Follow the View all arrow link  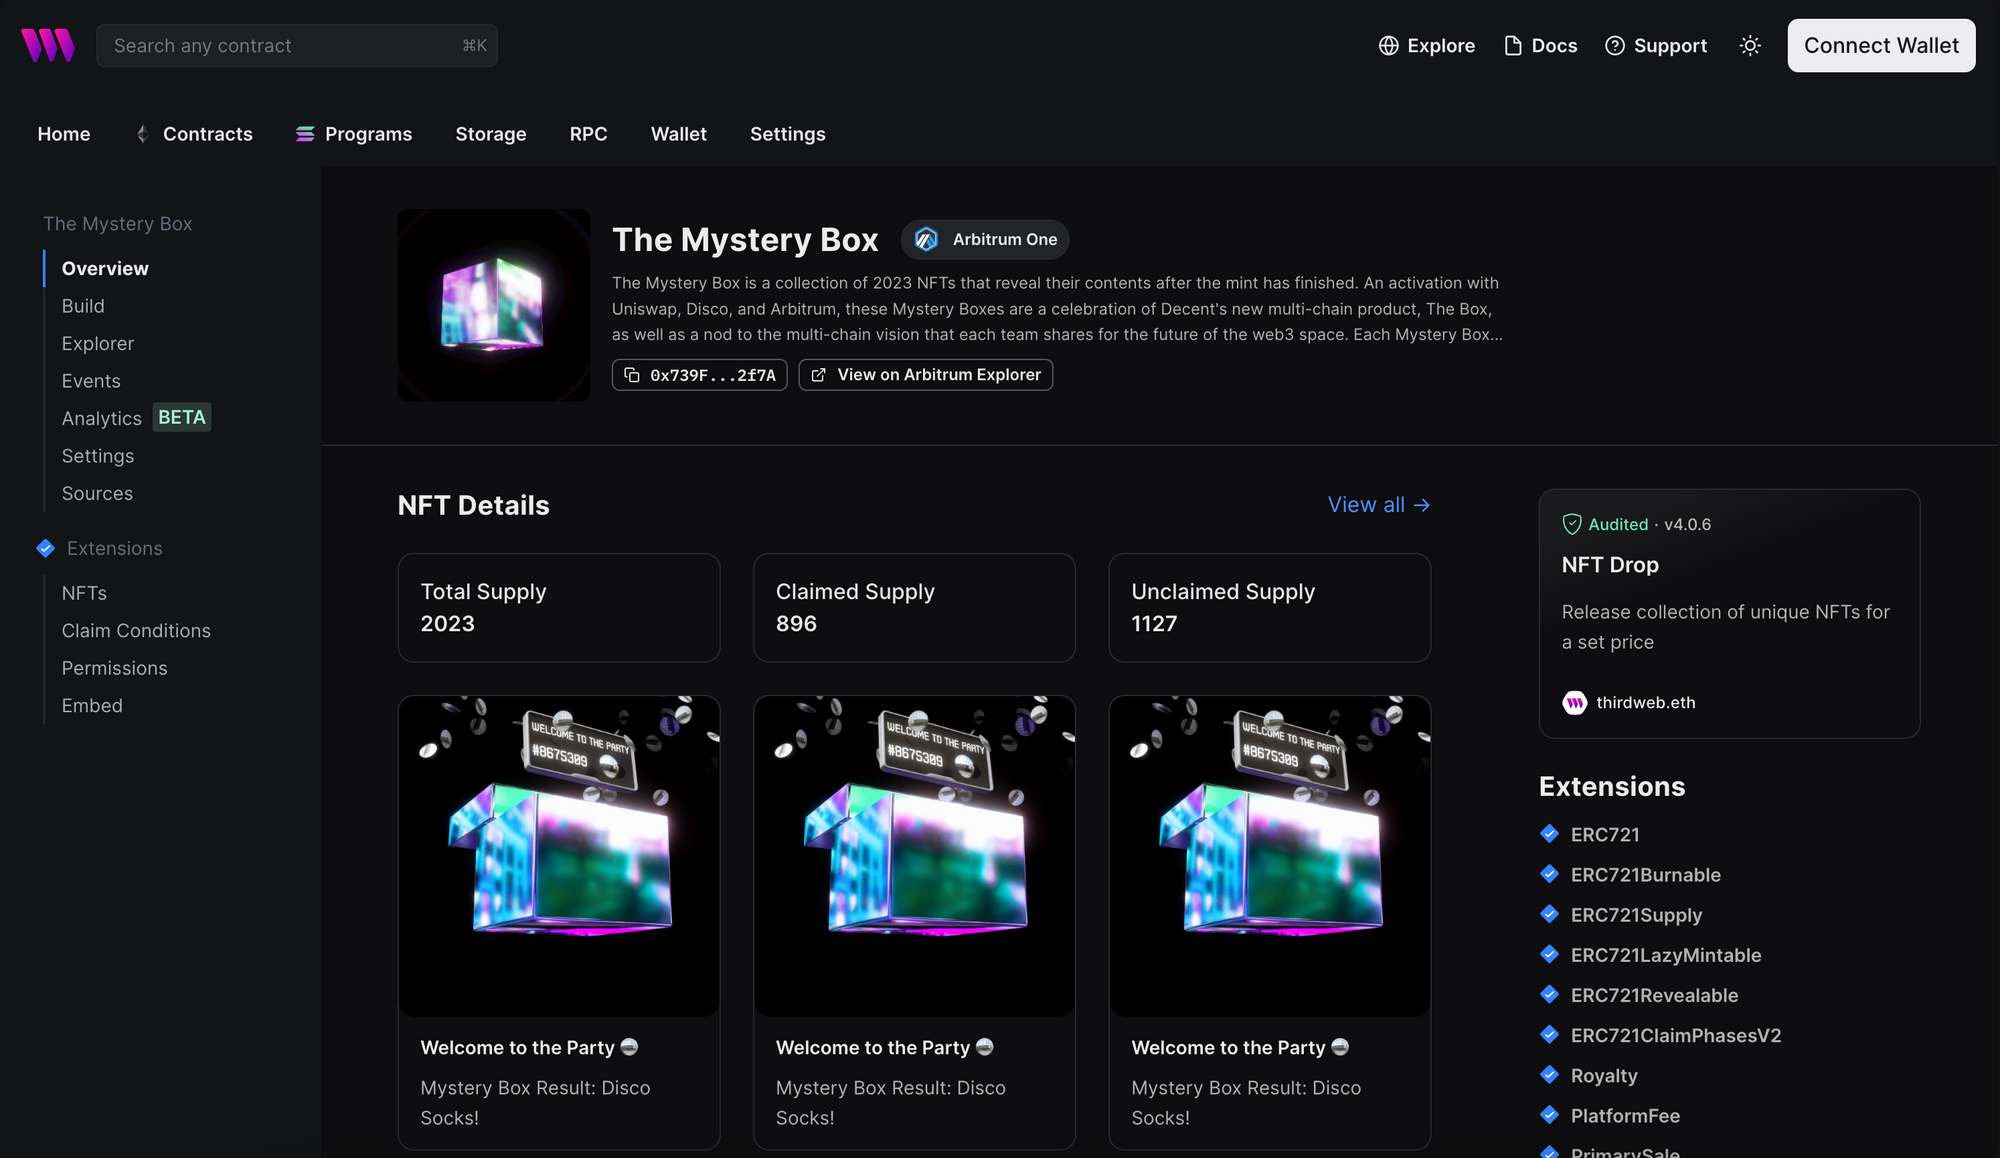(x=1378, y=505)
